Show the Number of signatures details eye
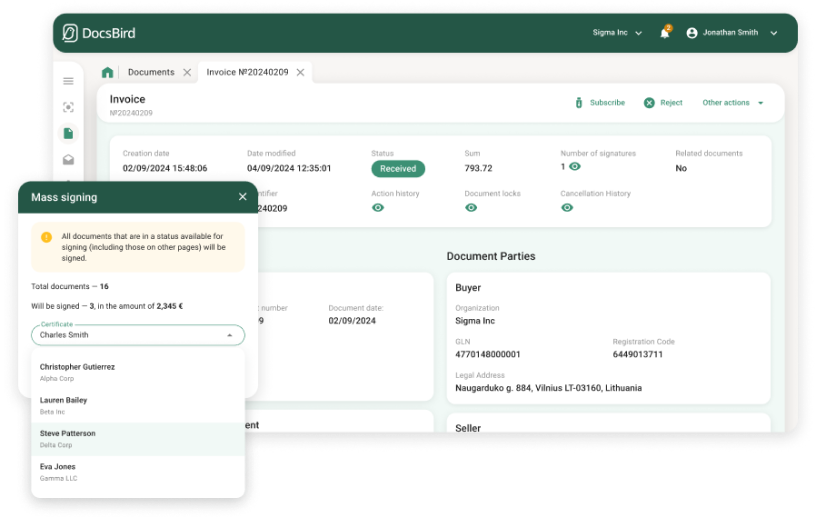This screenshot has width=816, height=520. (x=575, y=167)
